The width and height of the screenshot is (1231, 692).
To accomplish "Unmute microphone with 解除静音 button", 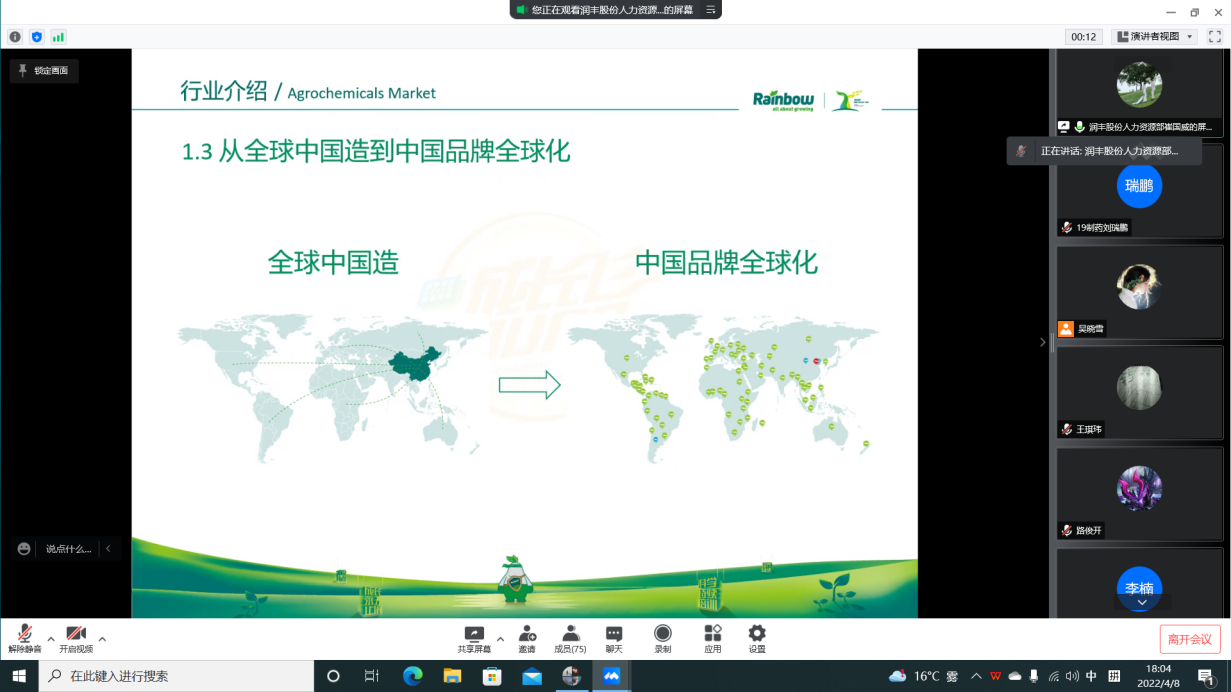I will coord(24,638).
